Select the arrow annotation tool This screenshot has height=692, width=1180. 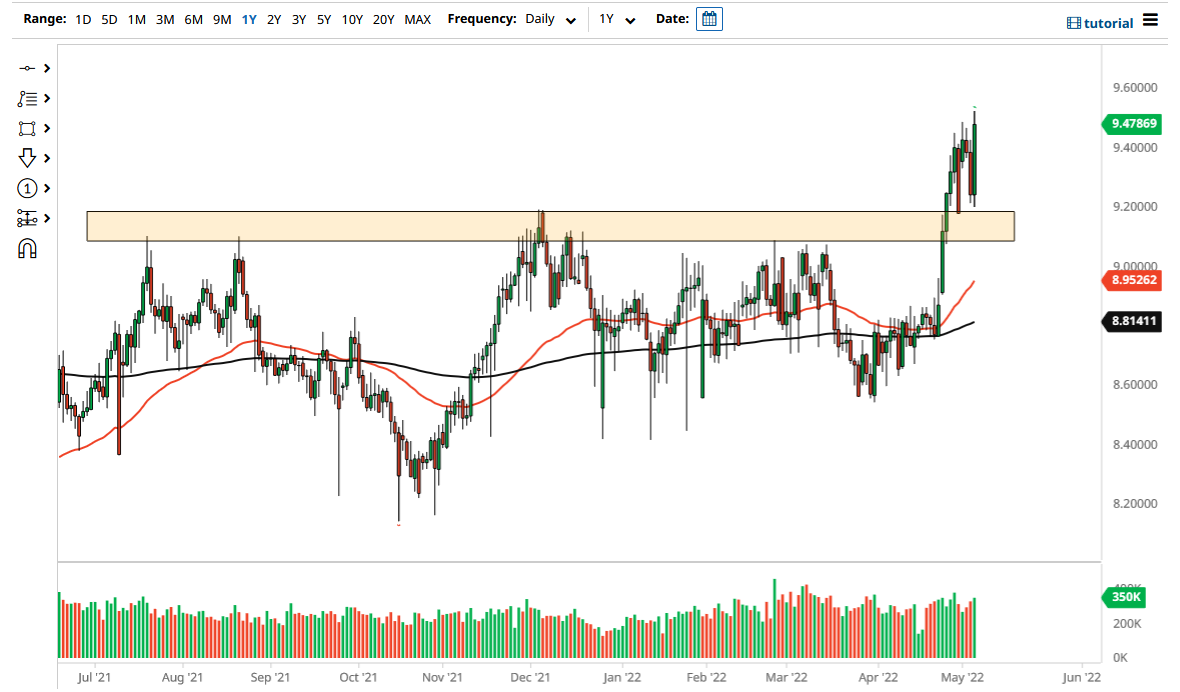(28, 158)
